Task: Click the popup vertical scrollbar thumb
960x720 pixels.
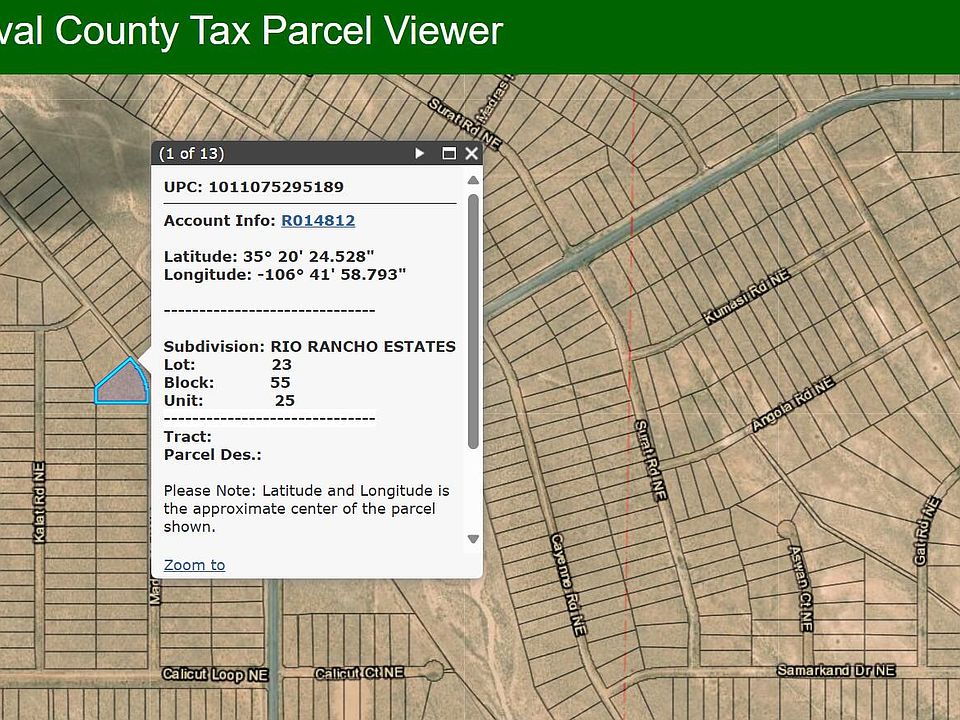Action: (473, 321)
